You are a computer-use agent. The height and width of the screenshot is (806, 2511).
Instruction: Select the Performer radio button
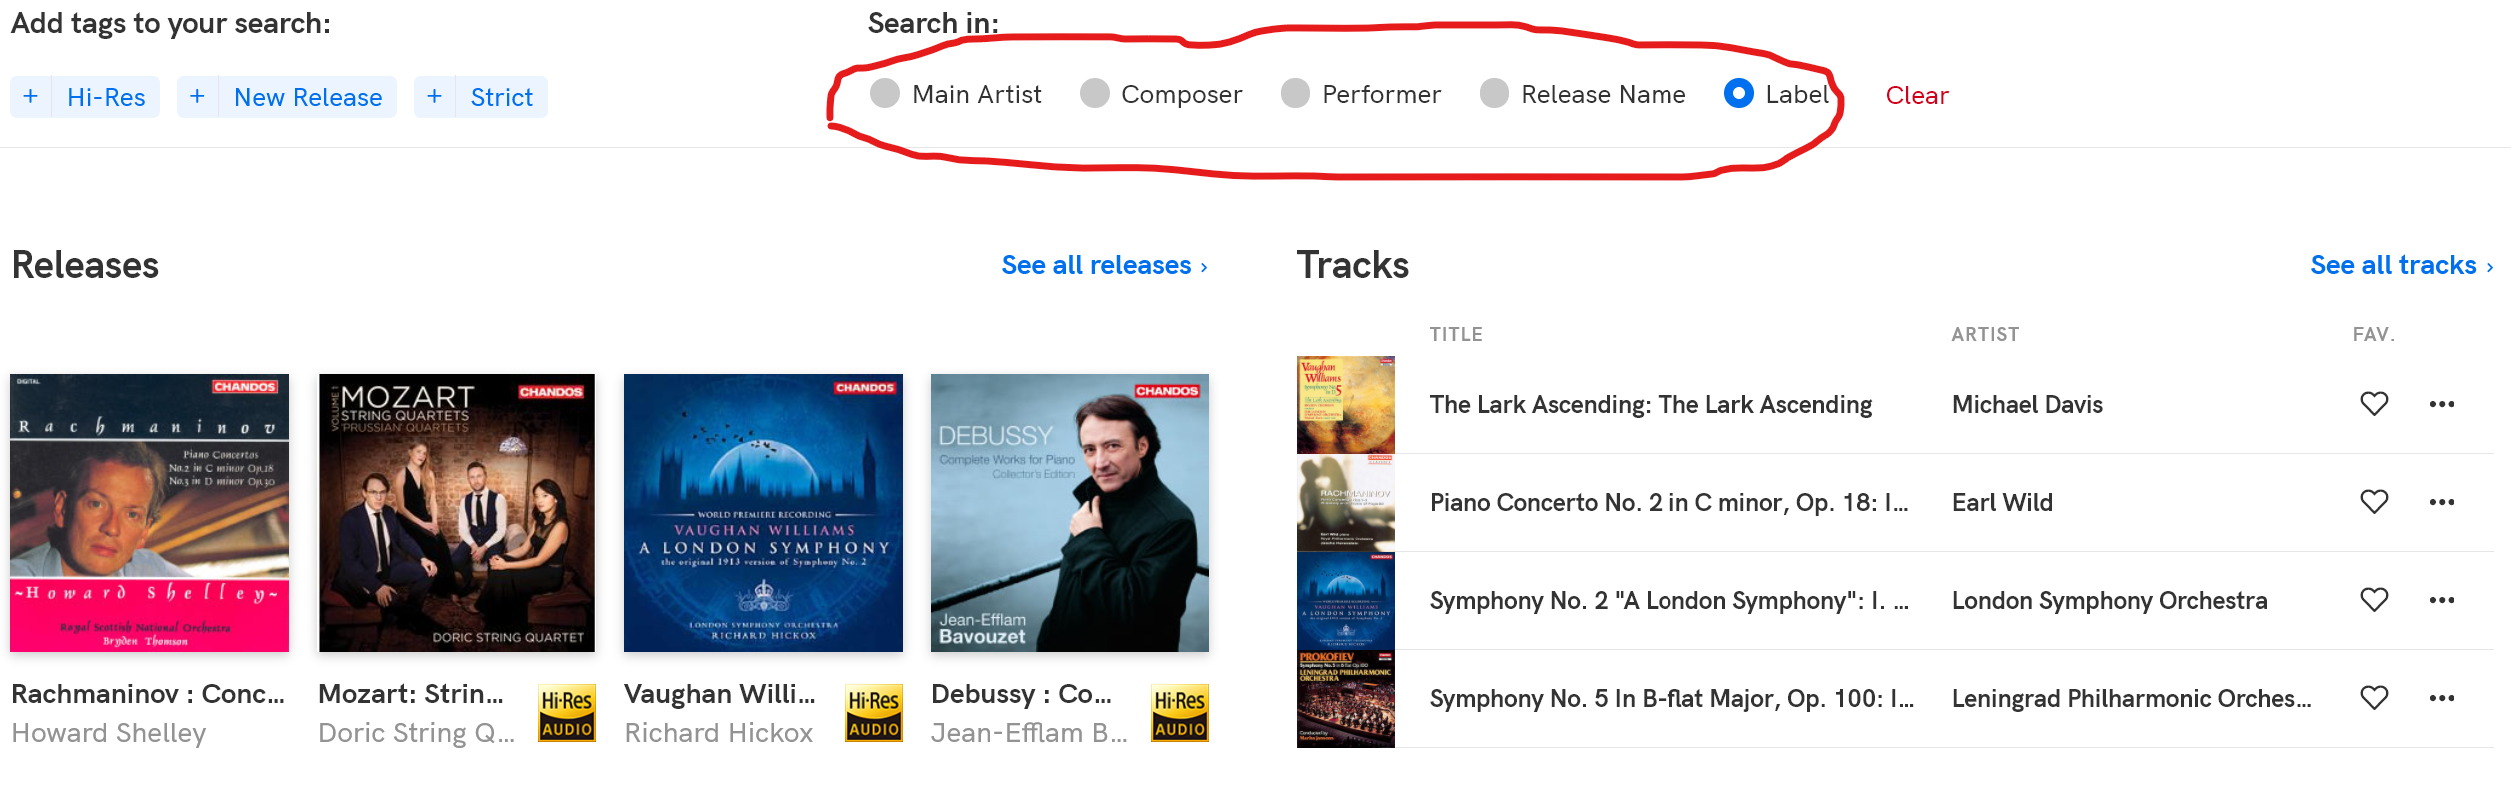[1296, 94]
